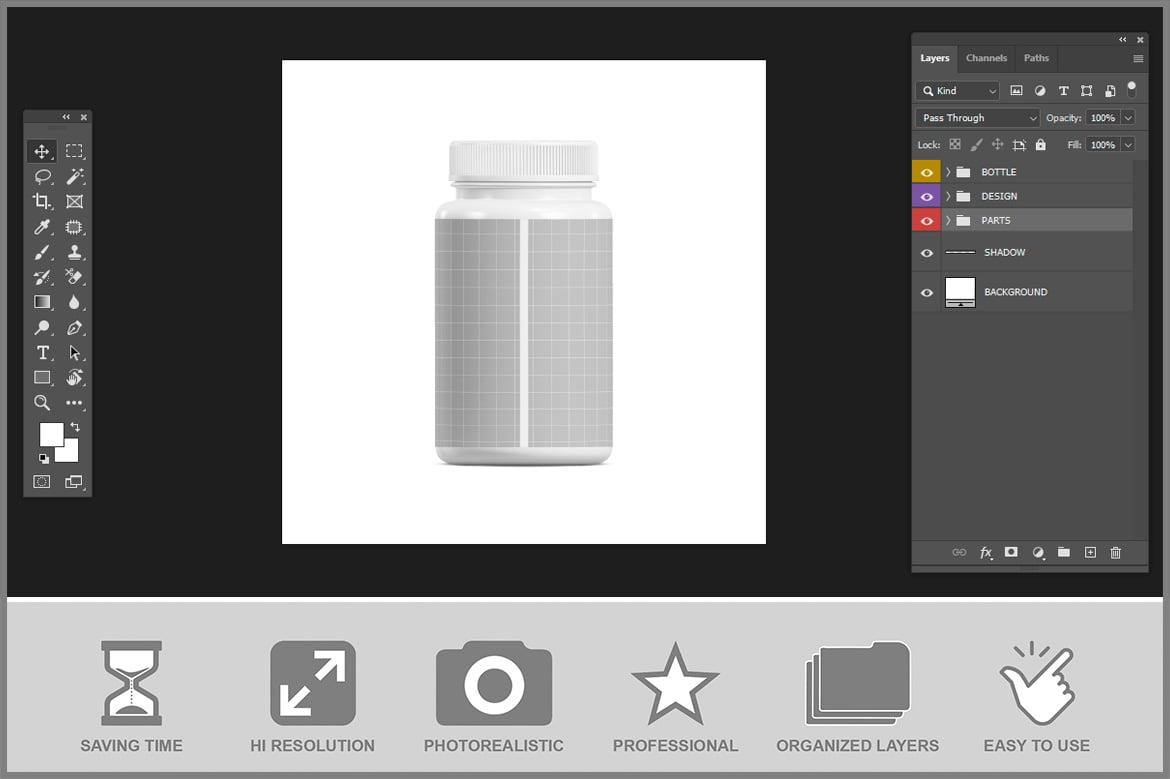Select the Rotate View hand tool

pos(74,378)
